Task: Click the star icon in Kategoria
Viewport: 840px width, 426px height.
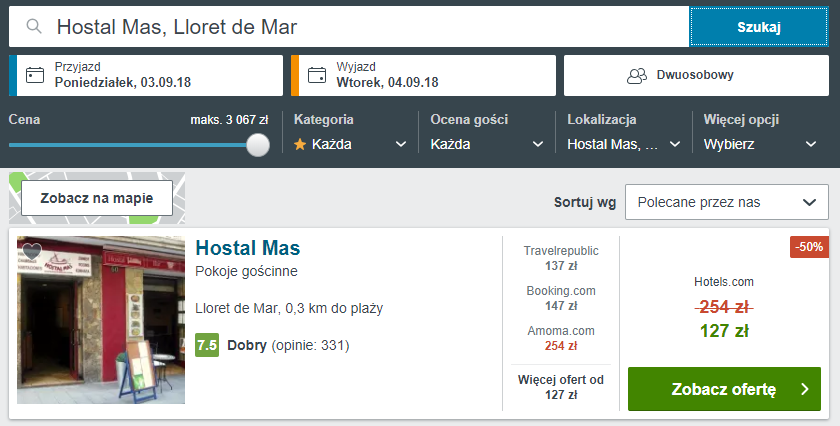Action: pyautogui.click(x=300, y=144)
